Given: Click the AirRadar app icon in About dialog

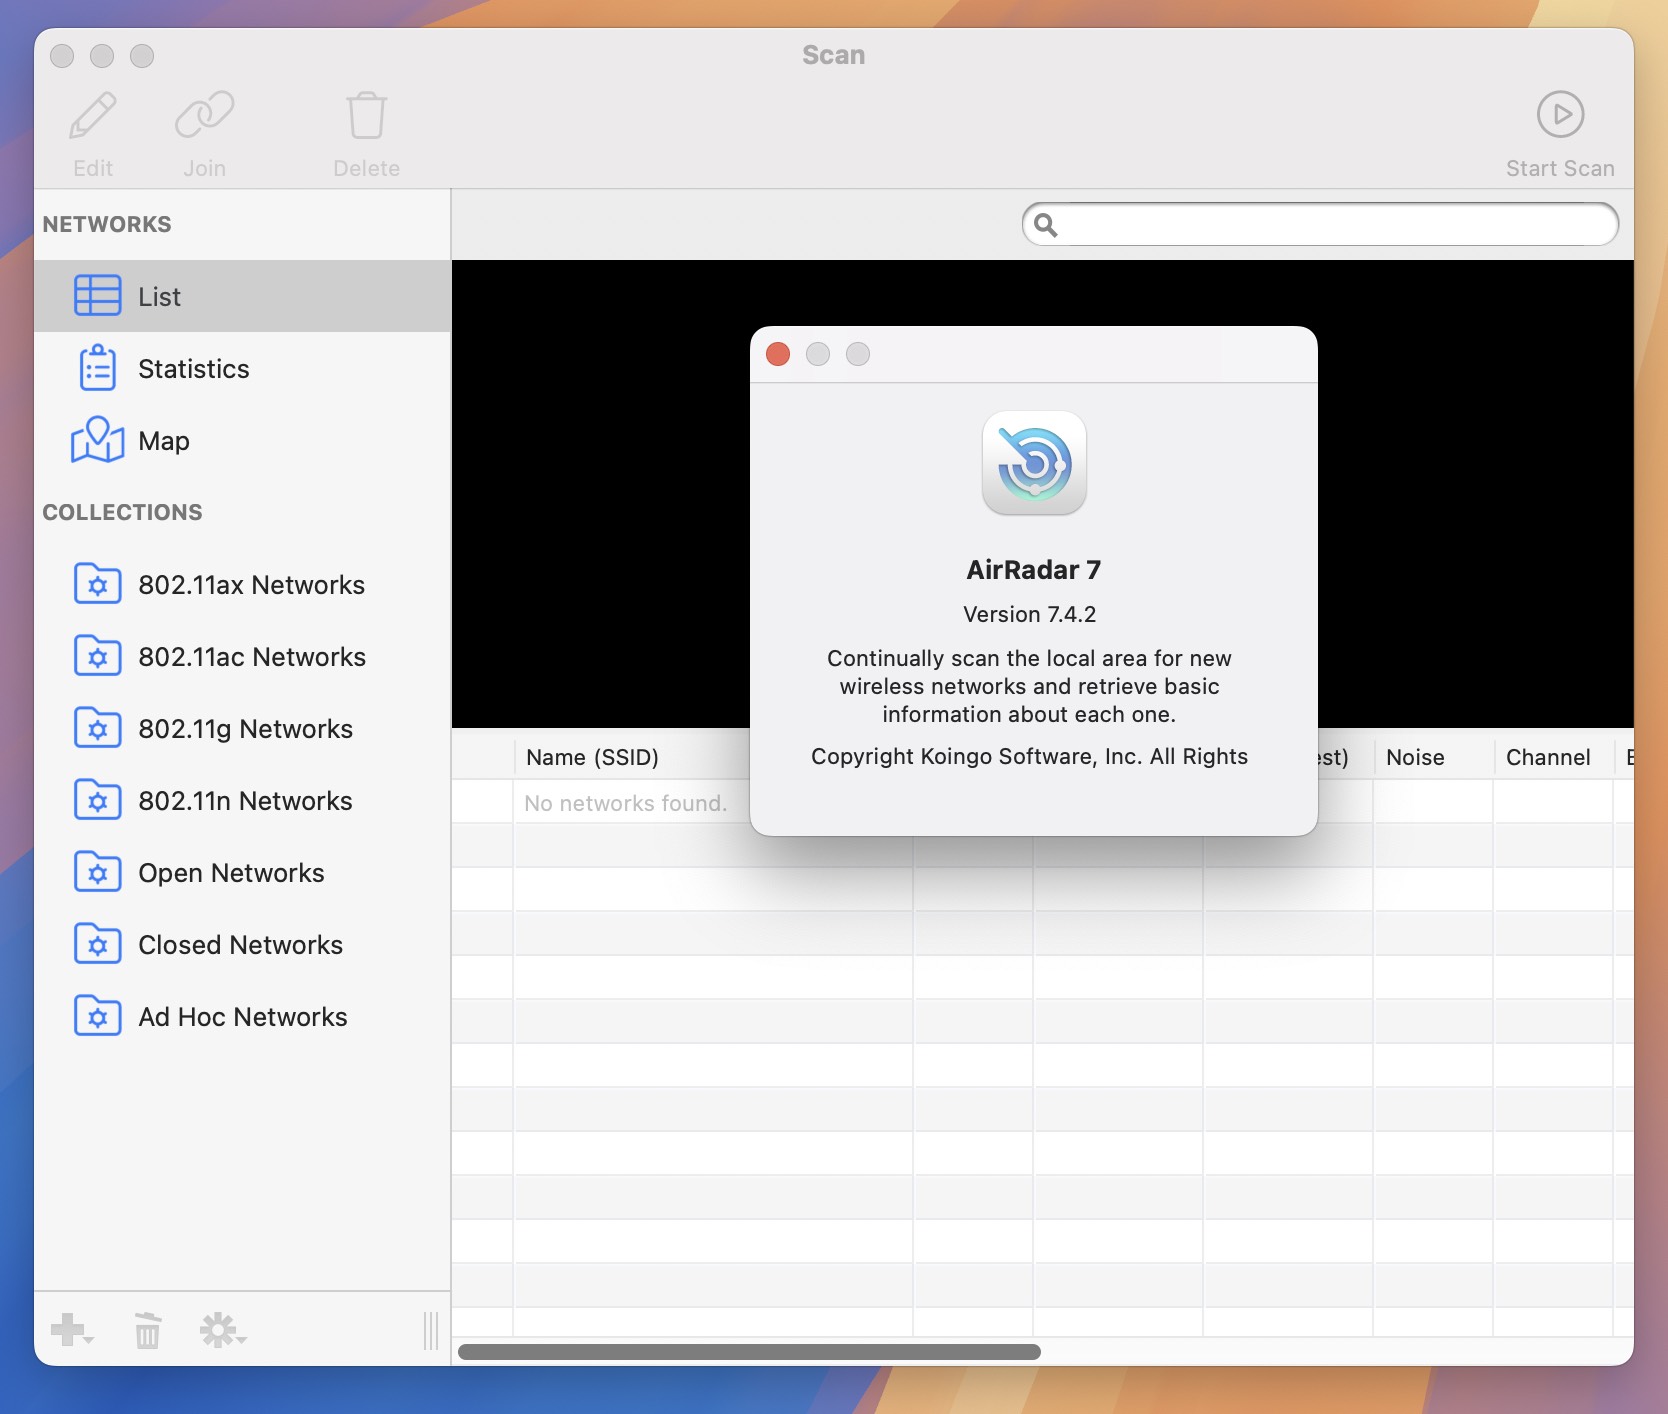Looking at the screenshot, I should tap(1034, 463).
